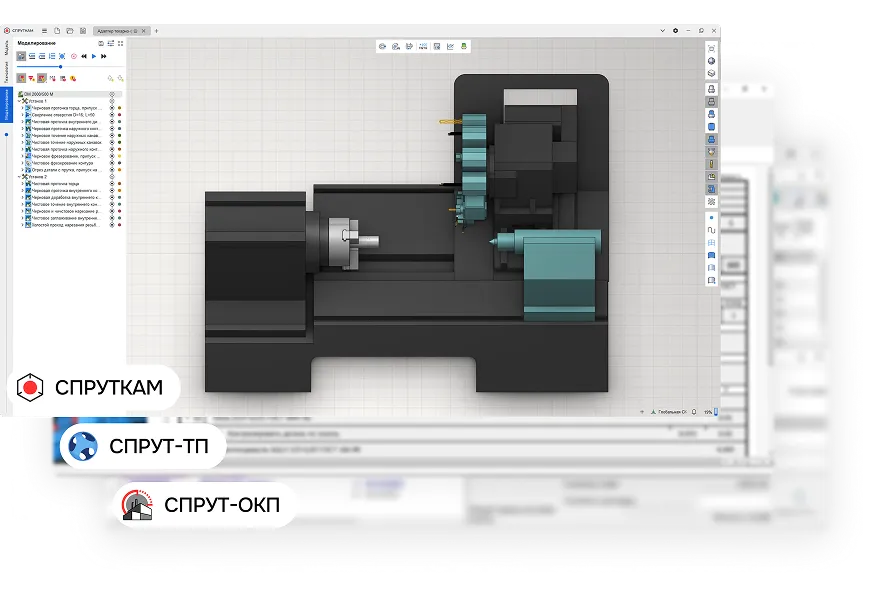The image size is (870, 604).
Task: Expand the Черновое фрезерование operation
Action: [x=23, y=156]
